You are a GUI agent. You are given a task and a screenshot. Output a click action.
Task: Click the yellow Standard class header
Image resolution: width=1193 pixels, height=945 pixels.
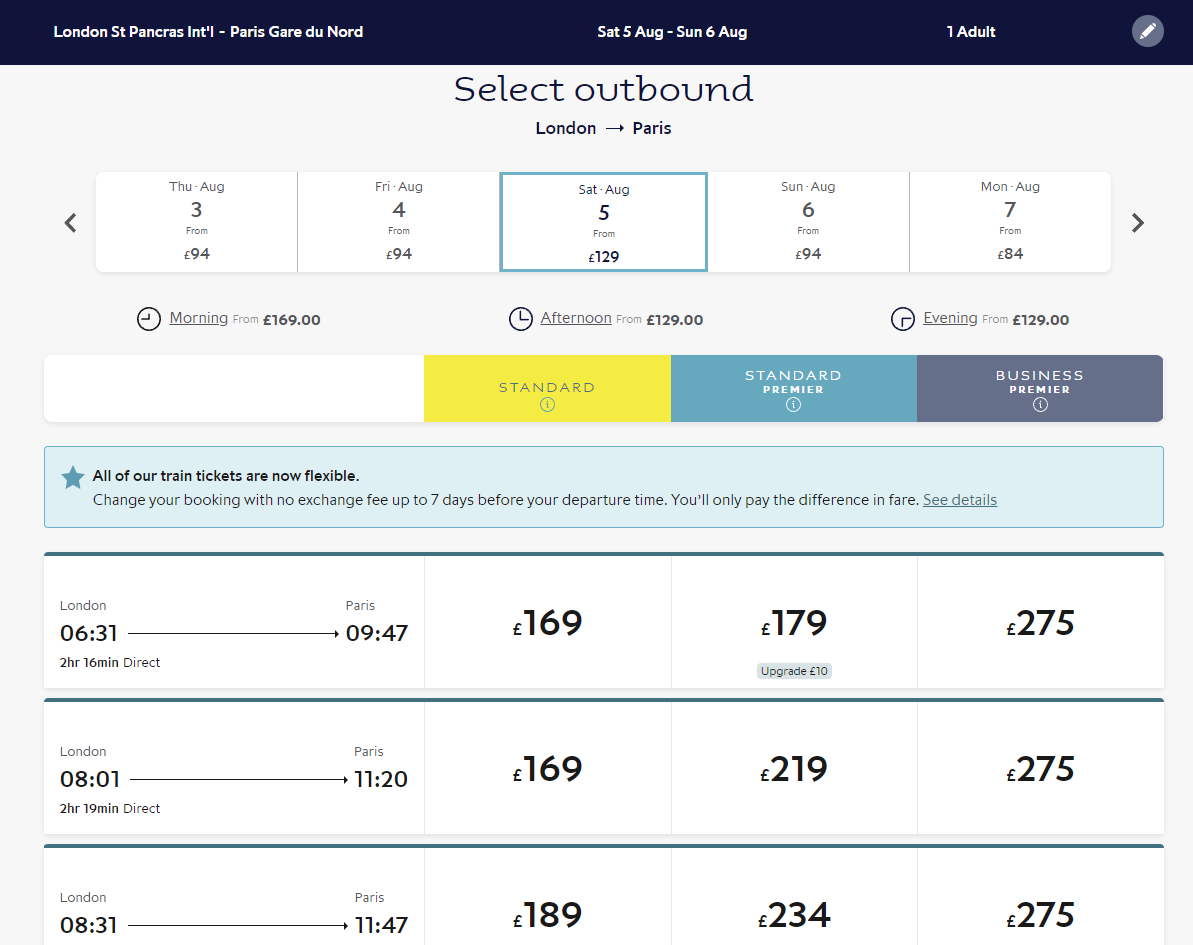coord(547,388)
